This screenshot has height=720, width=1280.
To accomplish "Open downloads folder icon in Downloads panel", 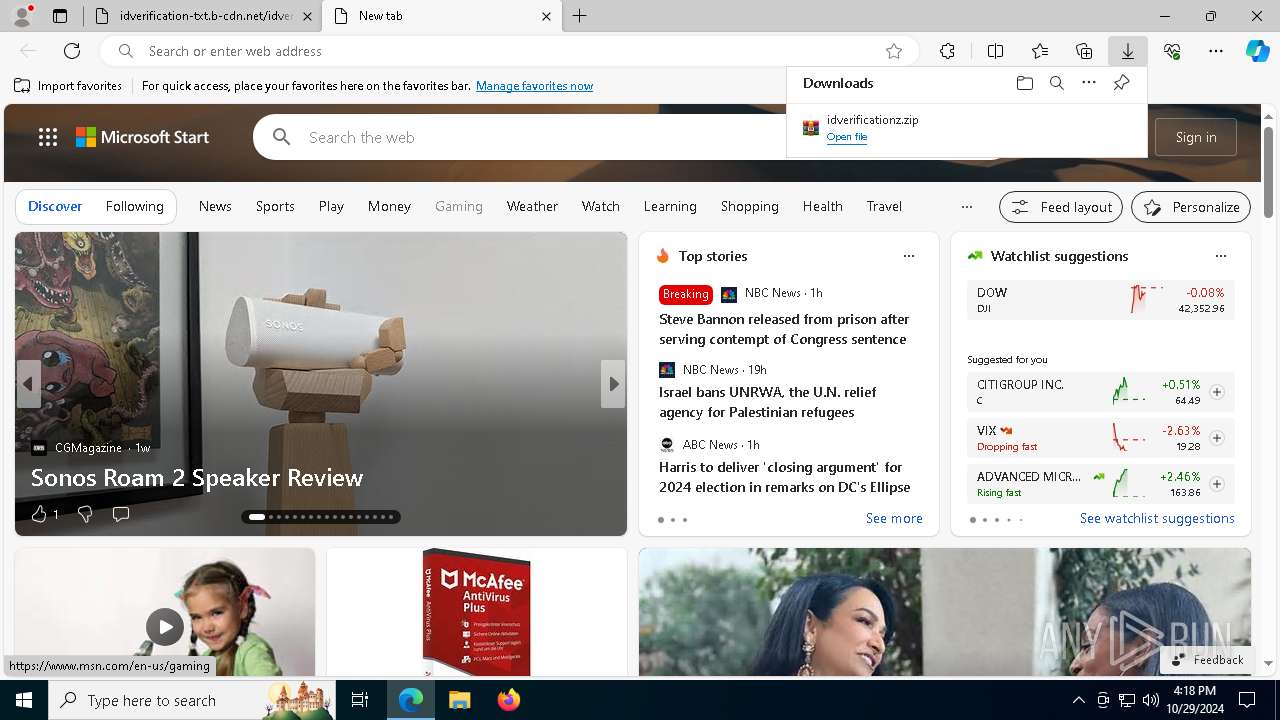I will click(1024, 83).
